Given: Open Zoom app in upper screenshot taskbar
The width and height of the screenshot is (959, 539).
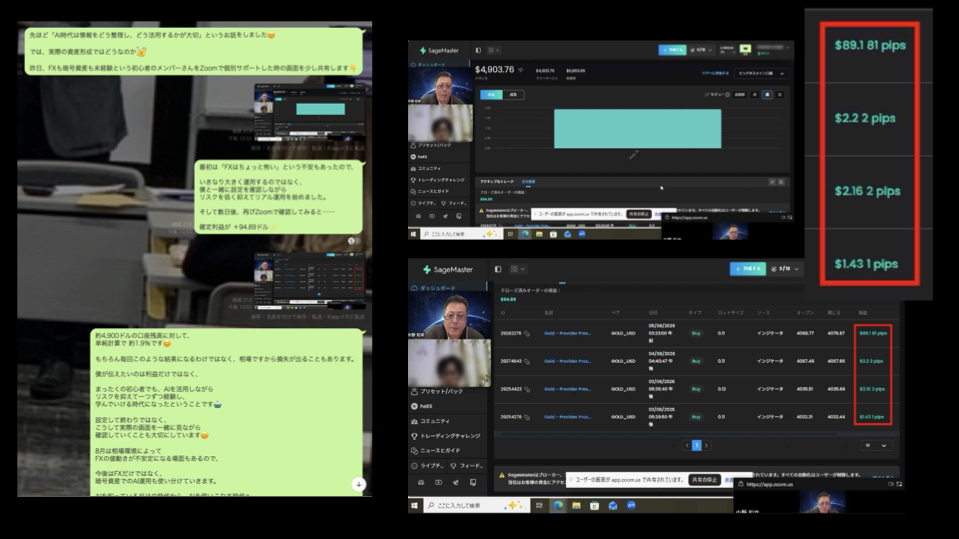Looking at the screenshot, I should [582, 234].
